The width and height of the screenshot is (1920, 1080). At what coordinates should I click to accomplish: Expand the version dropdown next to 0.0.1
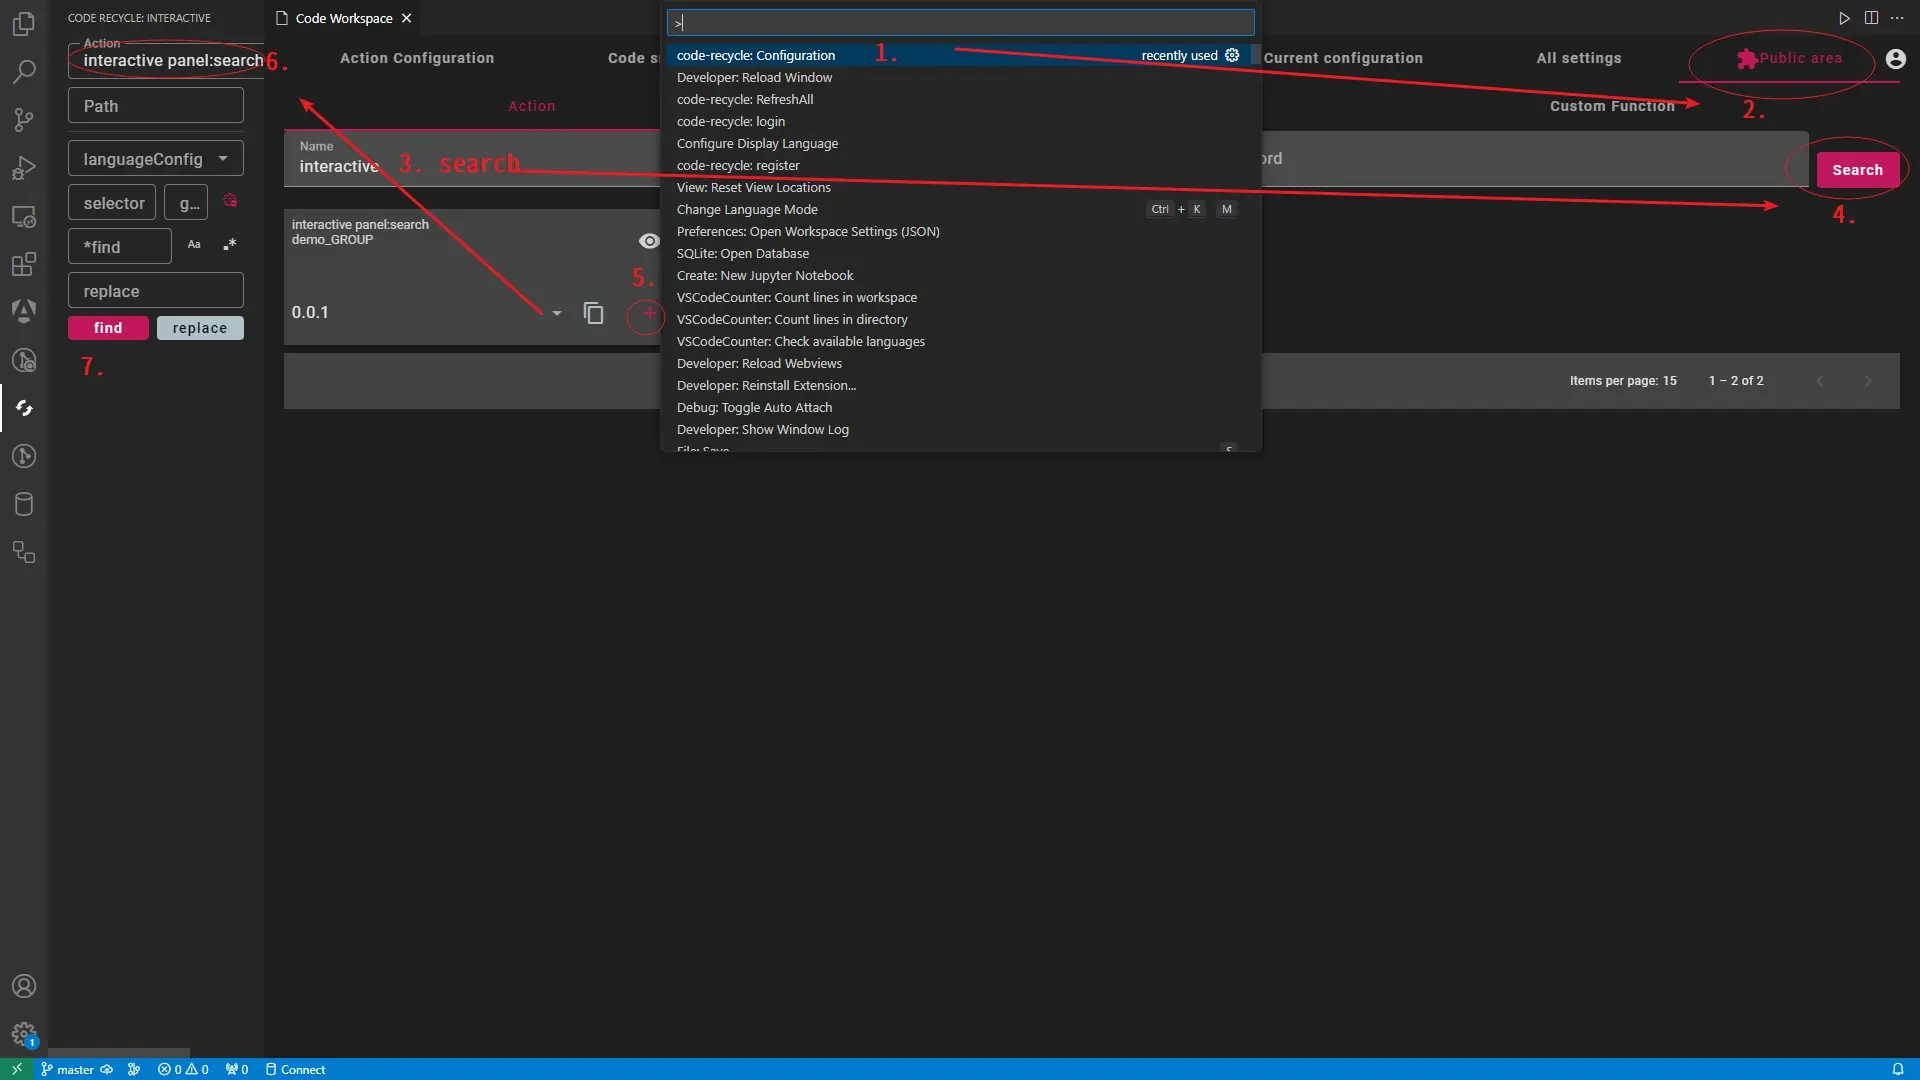[x=556, y=313]
